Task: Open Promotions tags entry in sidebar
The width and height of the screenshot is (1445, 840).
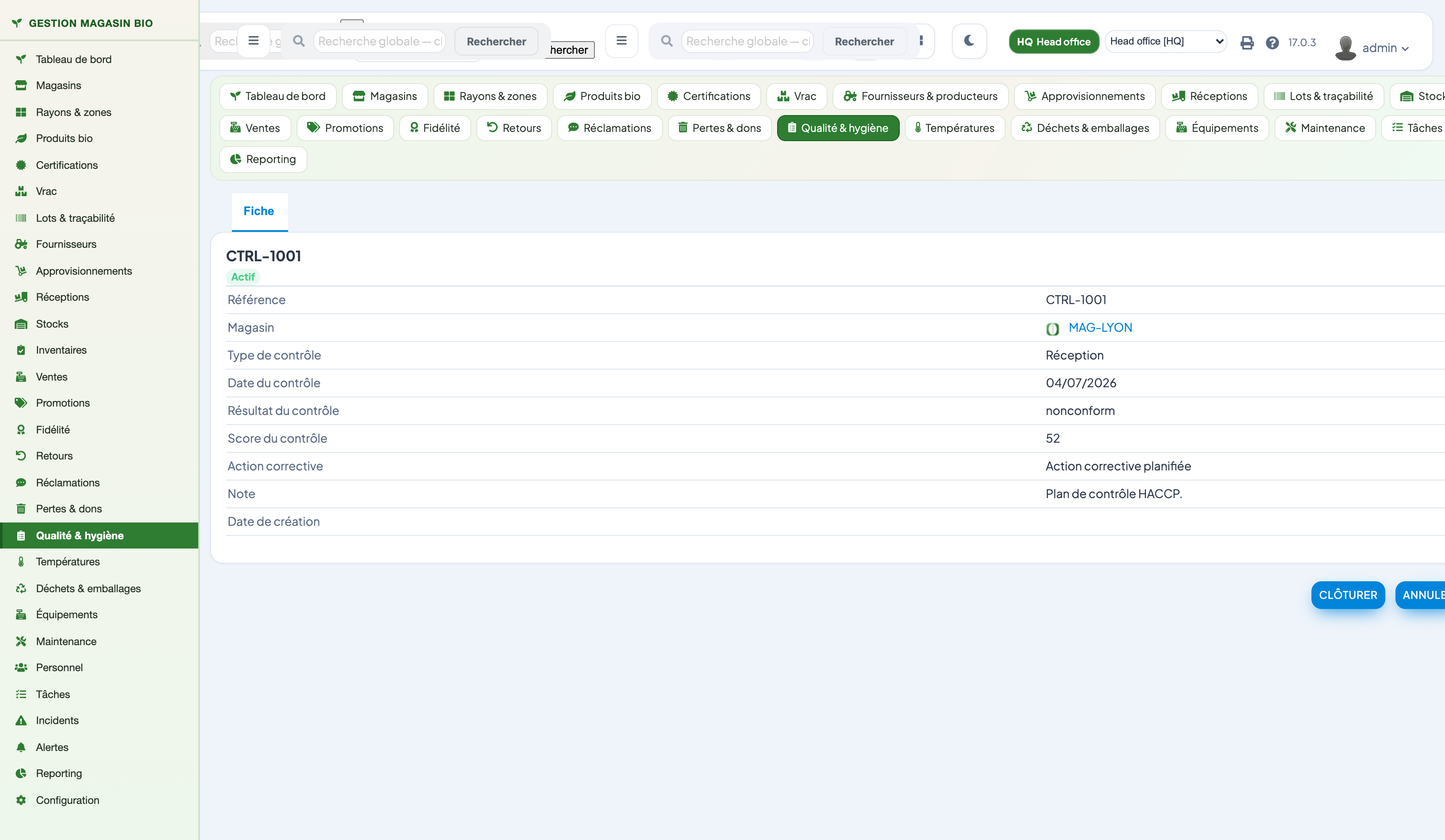Action: click(99, 403)
